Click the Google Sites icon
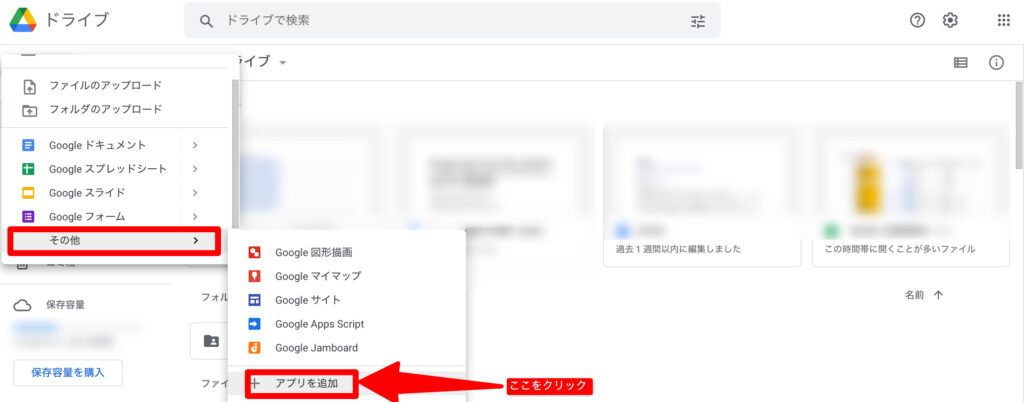Screen dimensions: 1024x402 click(255, 300)
